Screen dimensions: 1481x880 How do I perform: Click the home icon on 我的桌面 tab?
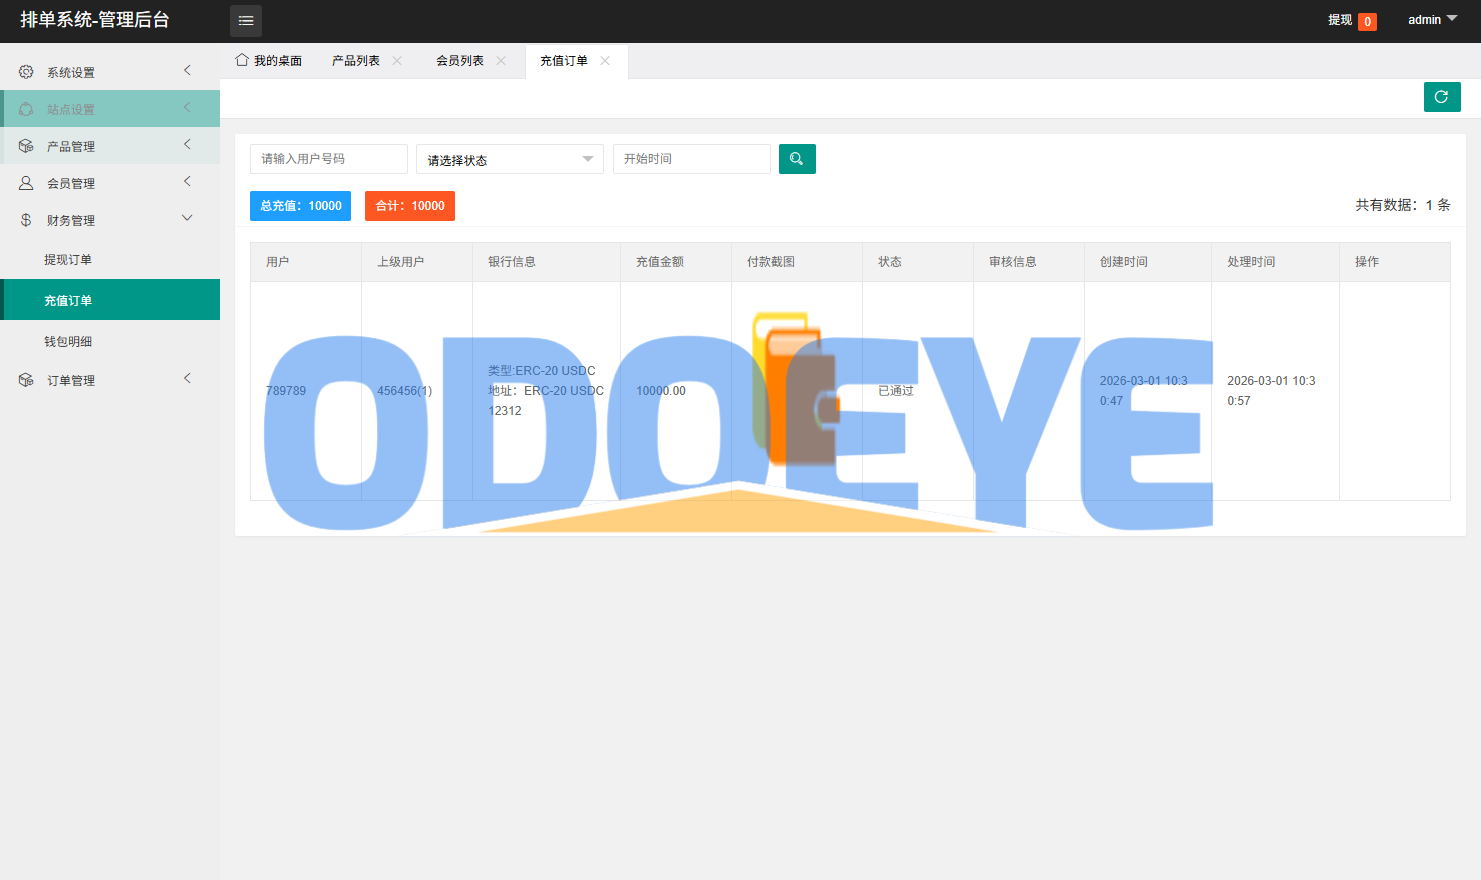[240, 60]
